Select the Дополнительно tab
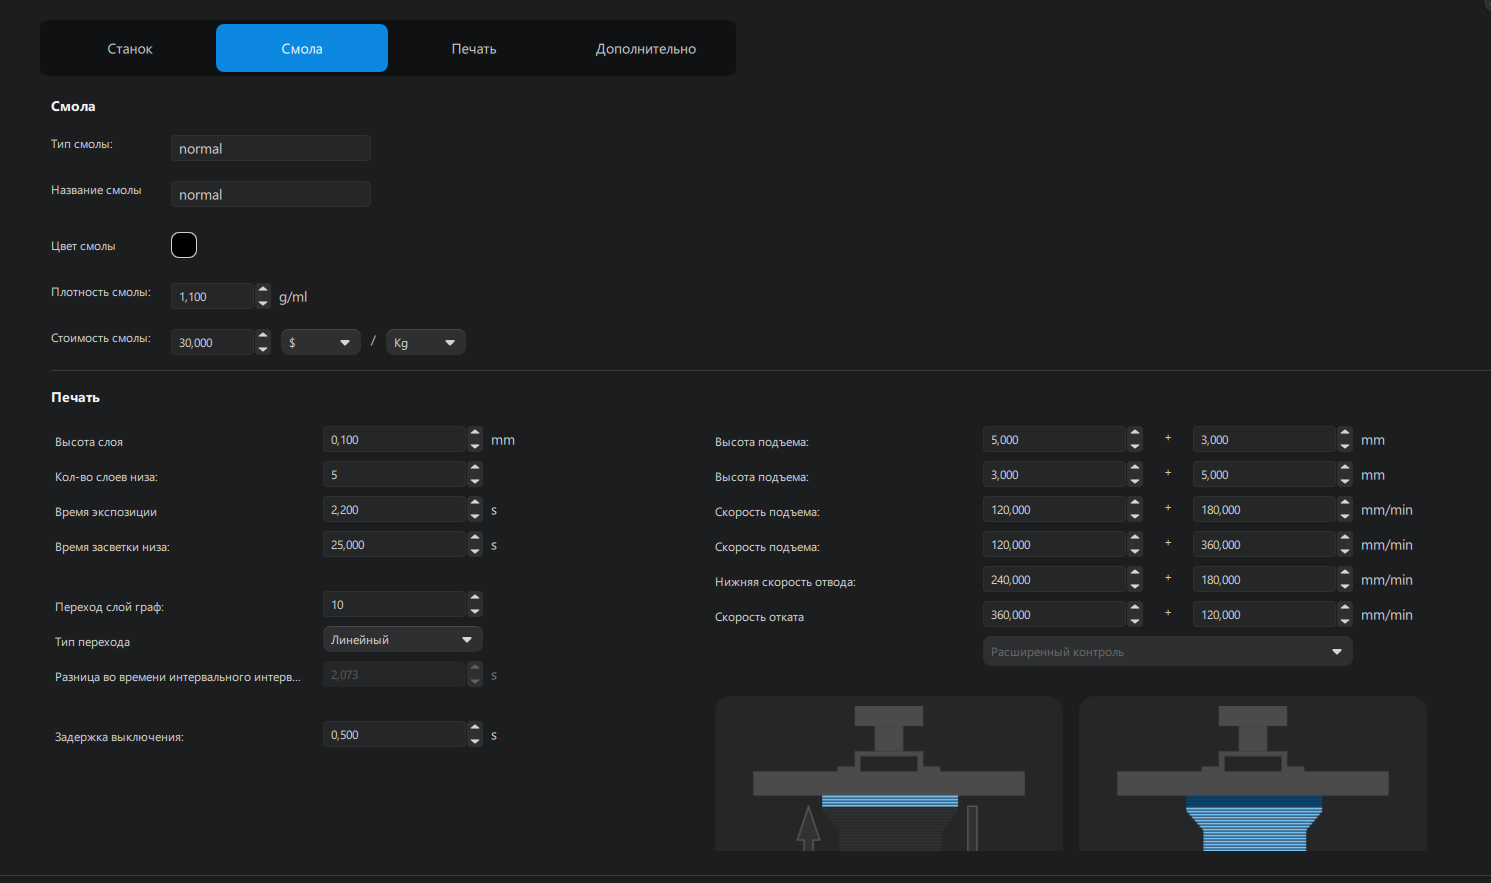Viewport: 1491px width, 883px height. click(645, 49)
